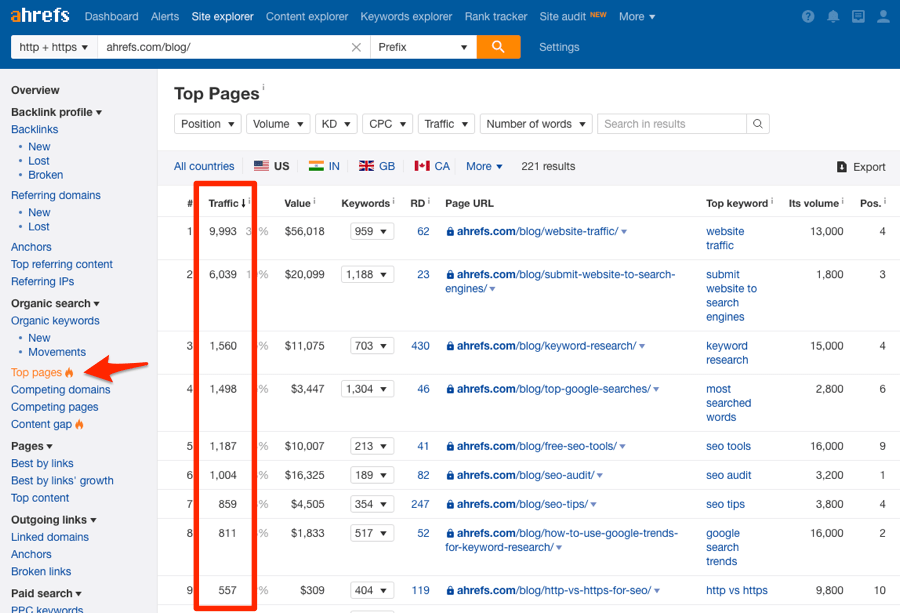Focus the Search in results field
900x613 pixels.
click(672, 124)
